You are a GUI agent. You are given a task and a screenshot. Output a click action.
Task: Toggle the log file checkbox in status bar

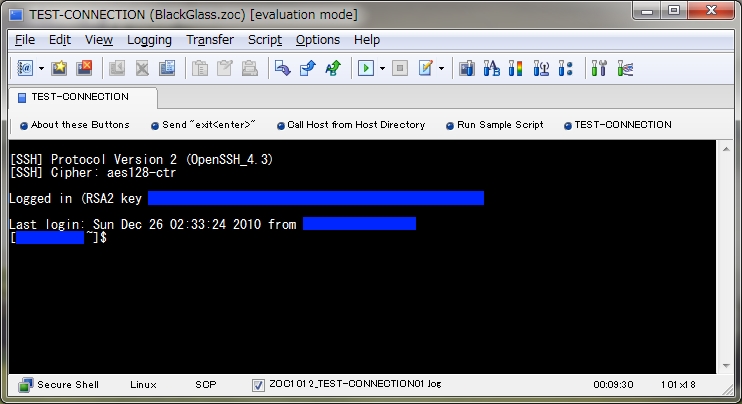tap(258, 385)
